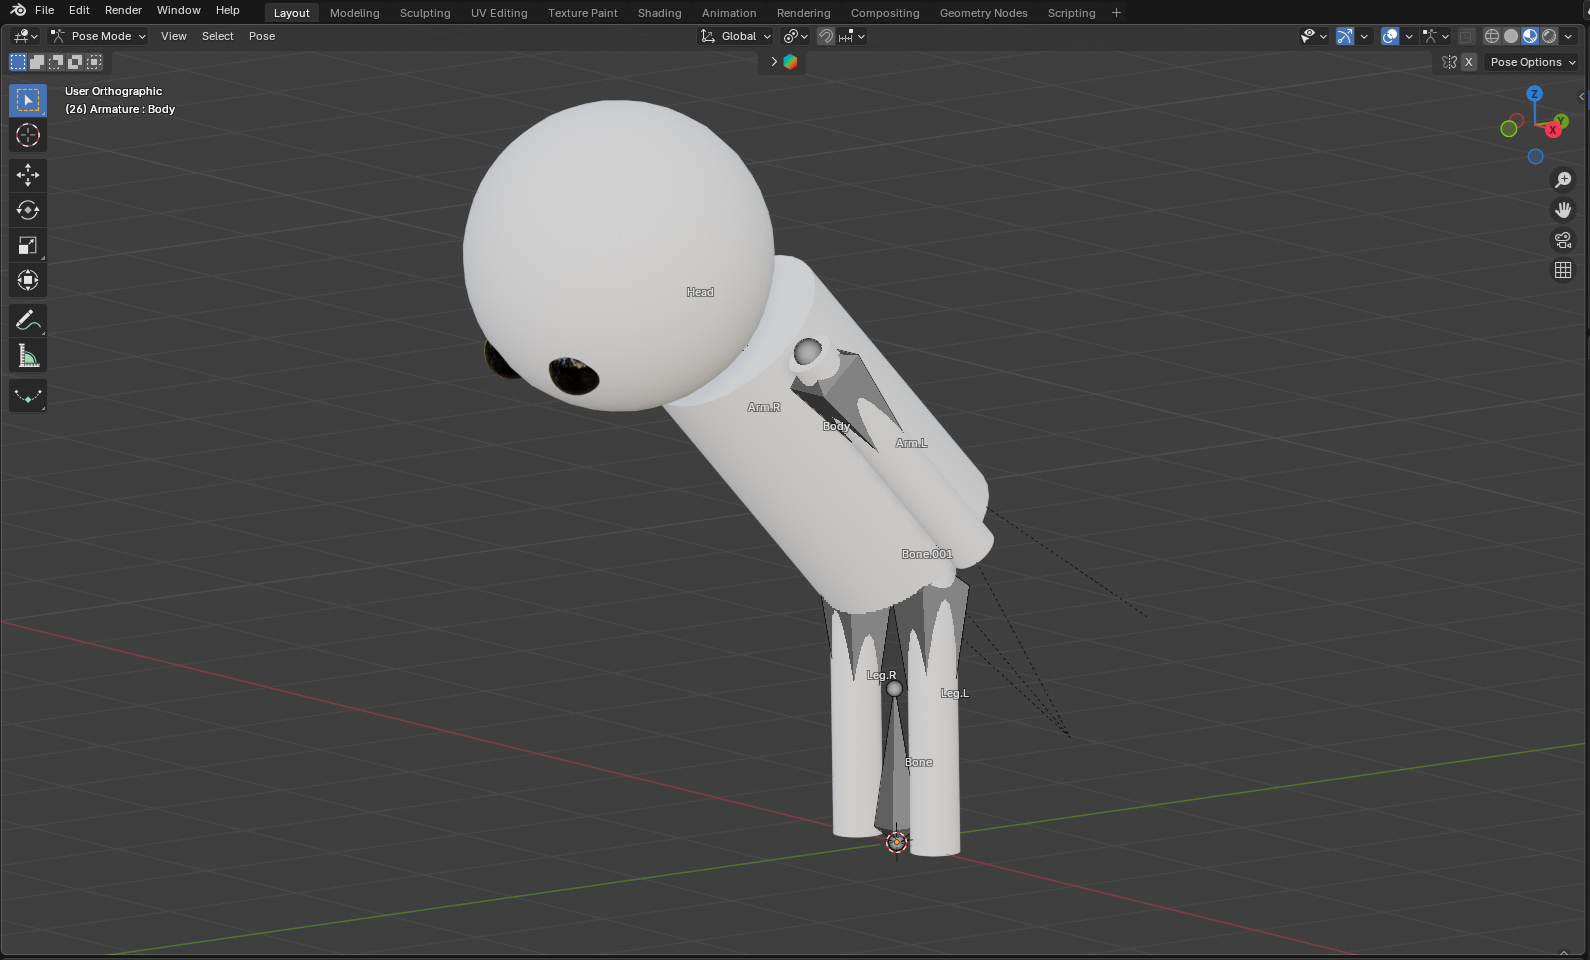Viewport: 1590px width, 960px height.
Task: Select the Annotate tool
Action: click(x=28, y=320)
